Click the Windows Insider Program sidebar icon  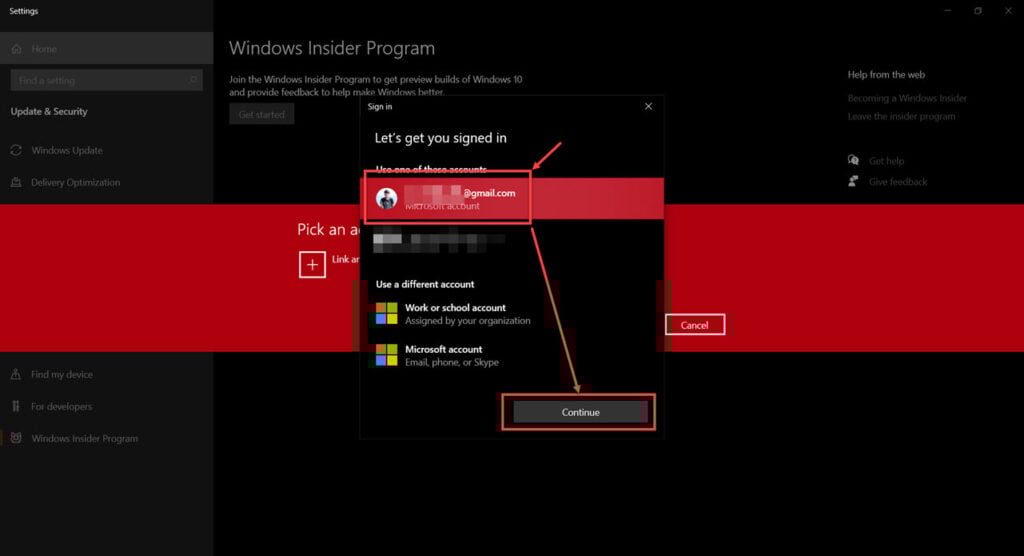16,438
